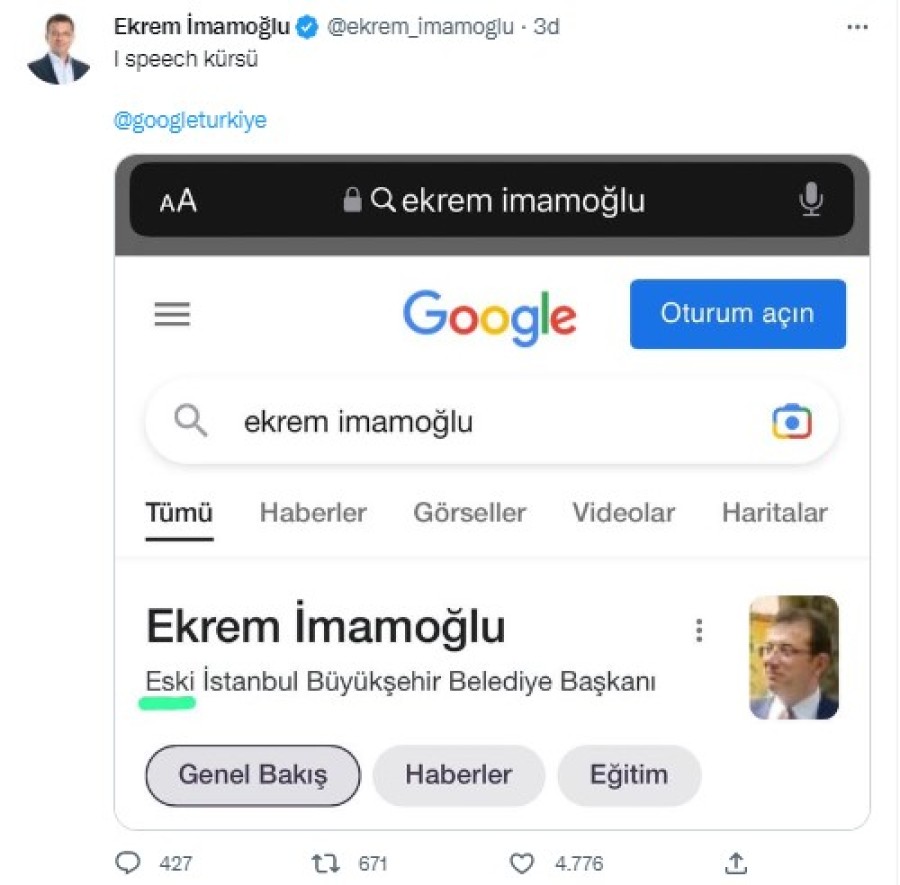
Task: Click the Oturum açın button
Action: click(737, 314)
